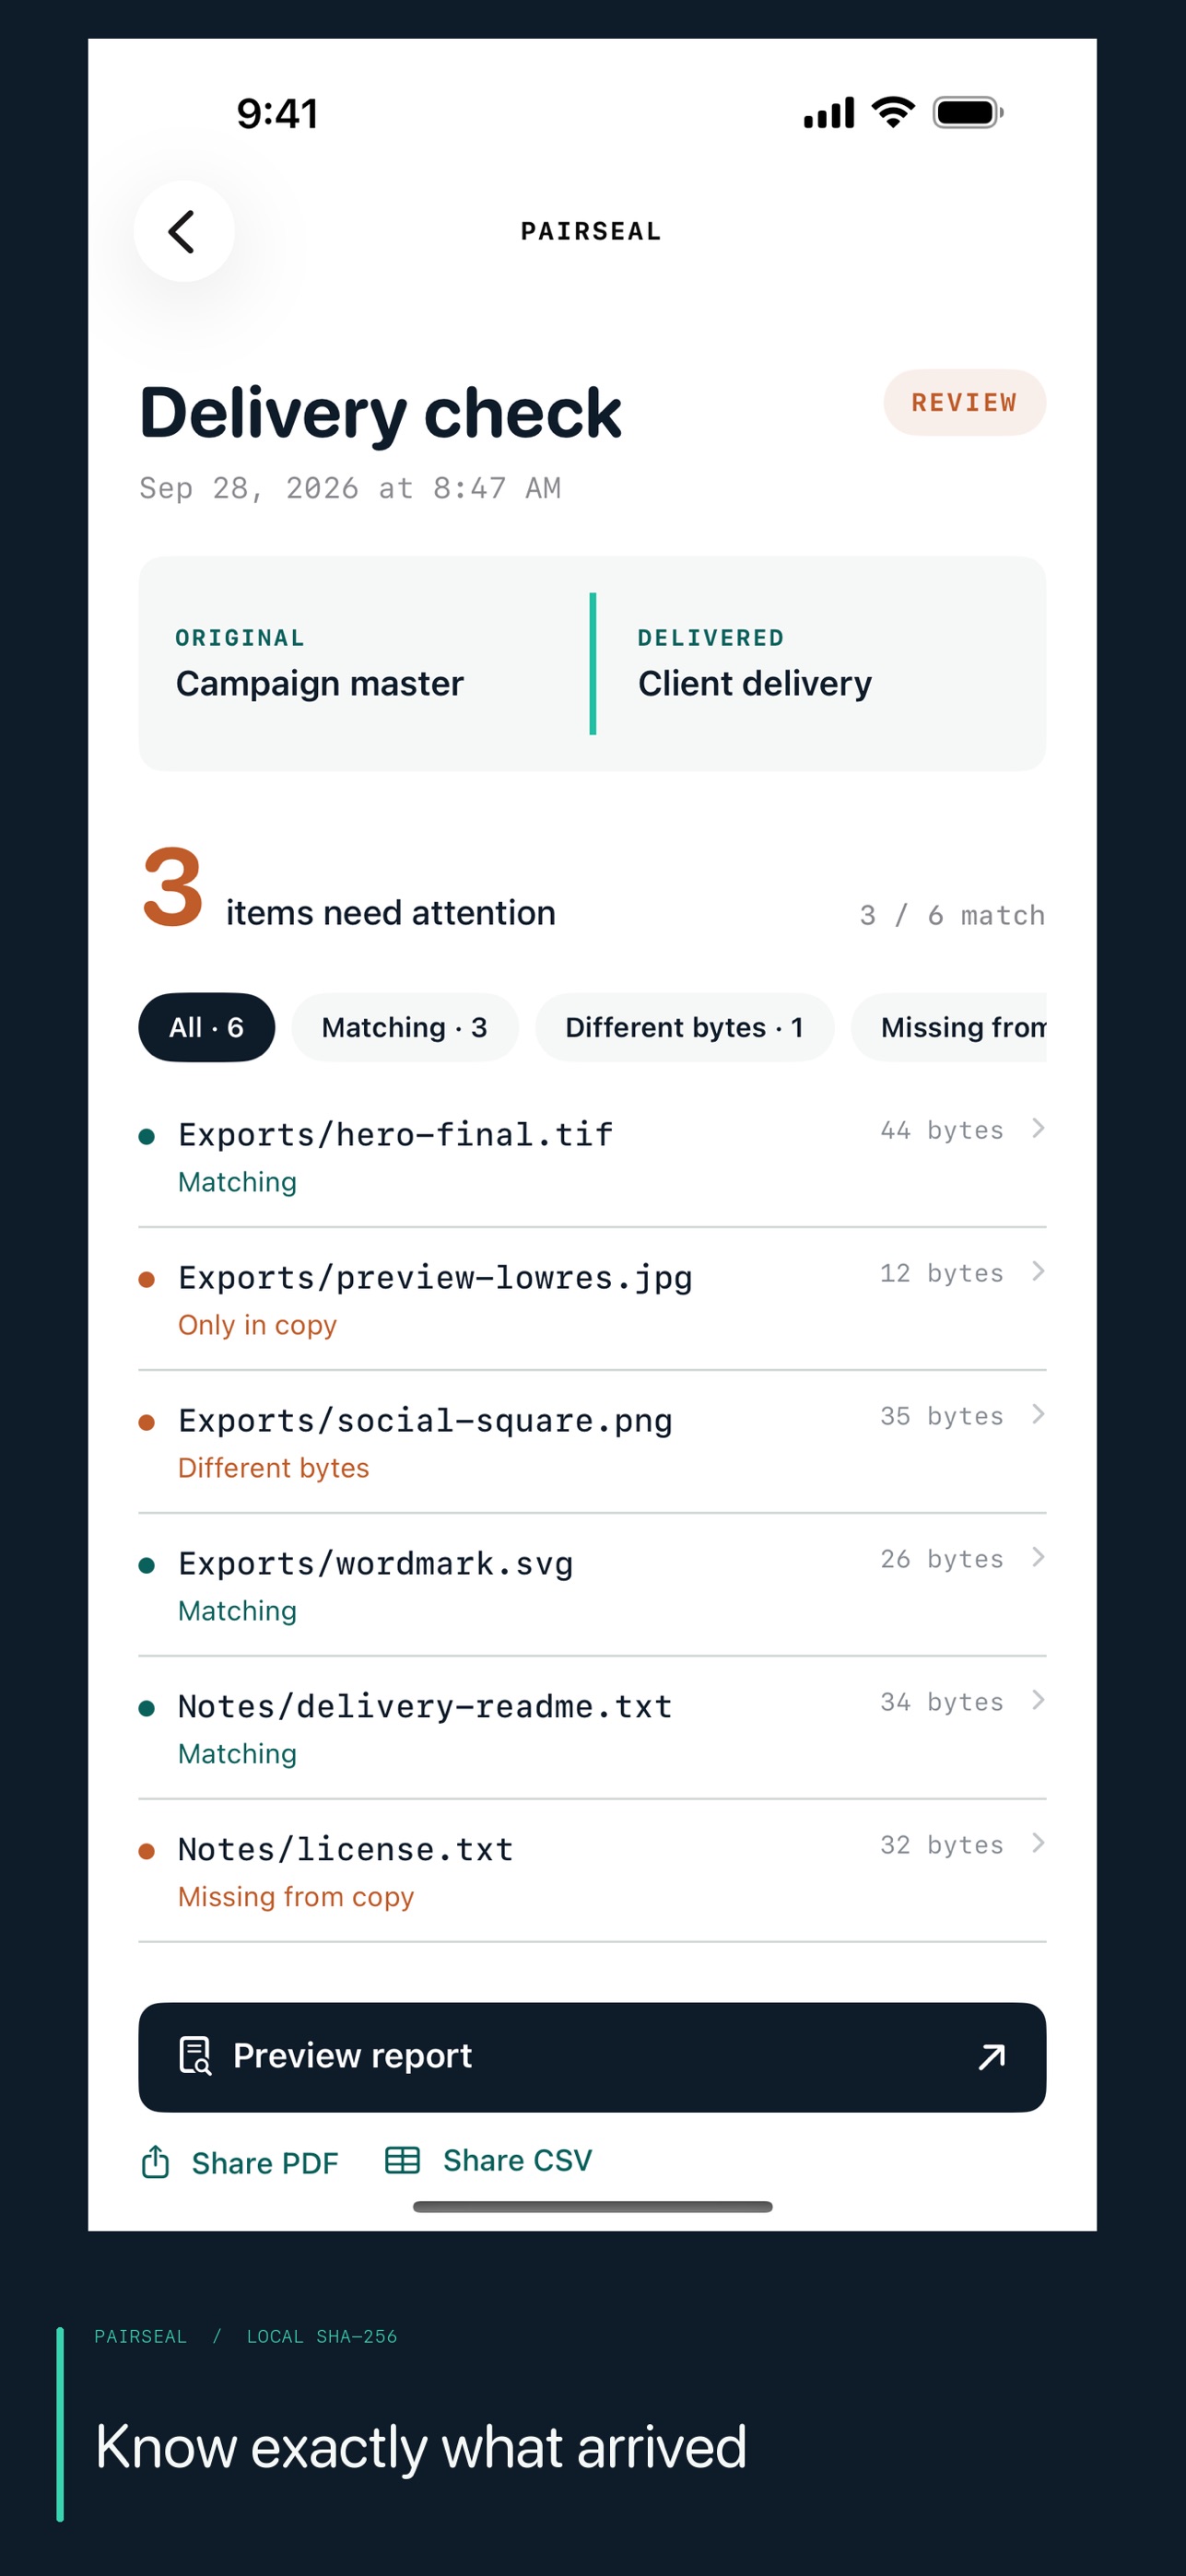Filter by Different bytes · 1
The image size is (1186, 2576).
(x=684, y=1027)
